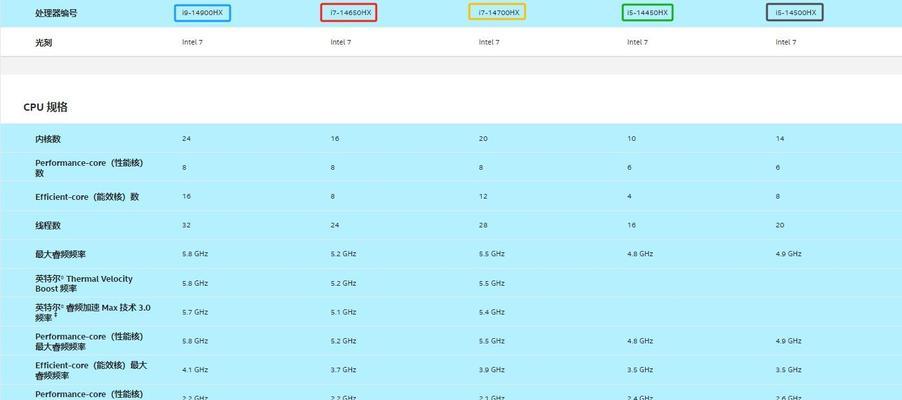Select the 5.4 GHz Turbo Boost Max value
Screen dimensions: 902x400
[492, 312]
